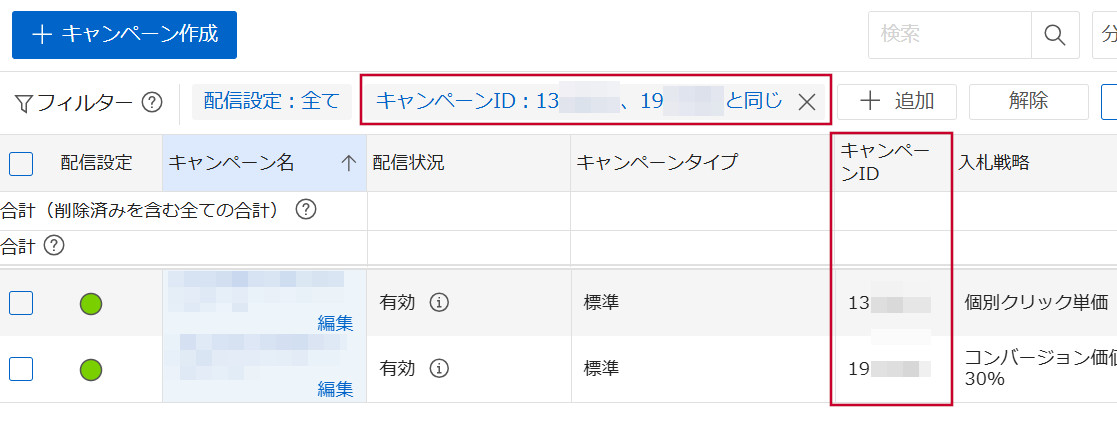Open info icon beside 有効 in campaign 19 row
The image size is (1117, 436).
click(x=440, y=368)
